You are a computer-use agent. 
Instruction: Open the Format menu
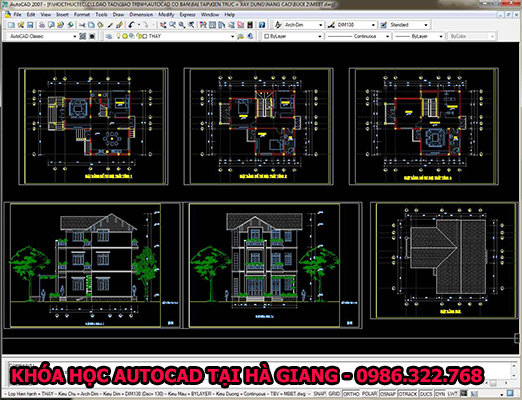point(82,15)
